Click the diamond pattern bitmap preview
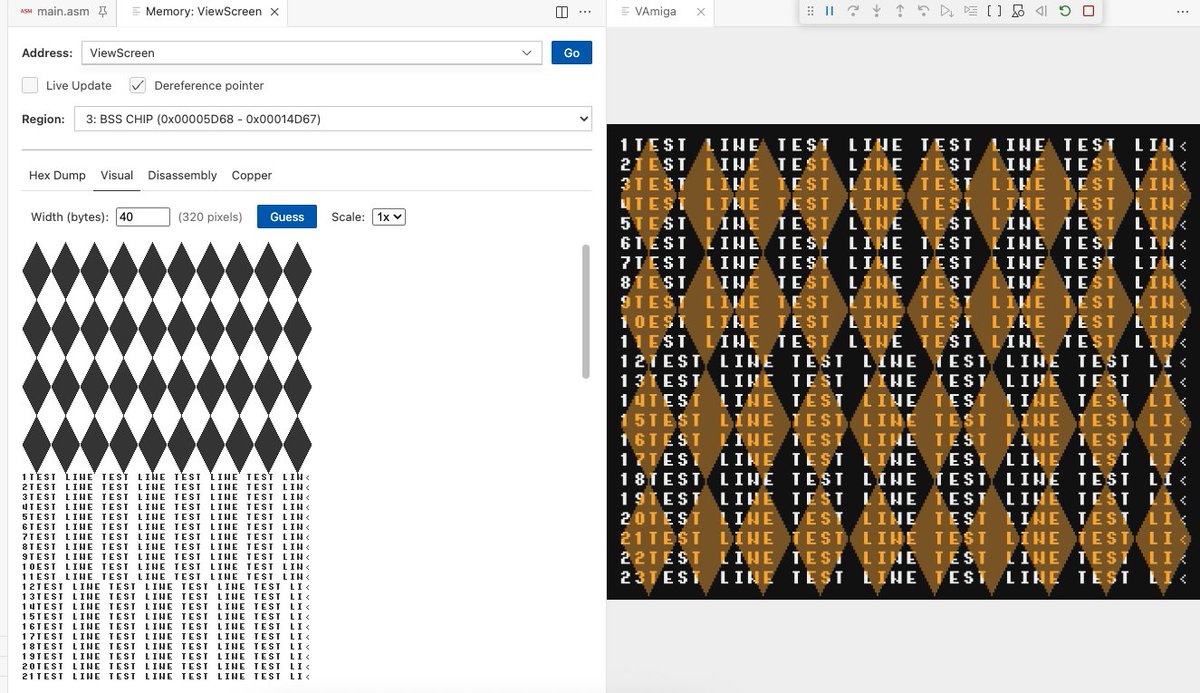Screen dimensions: 1200x693 coord(167,356)
